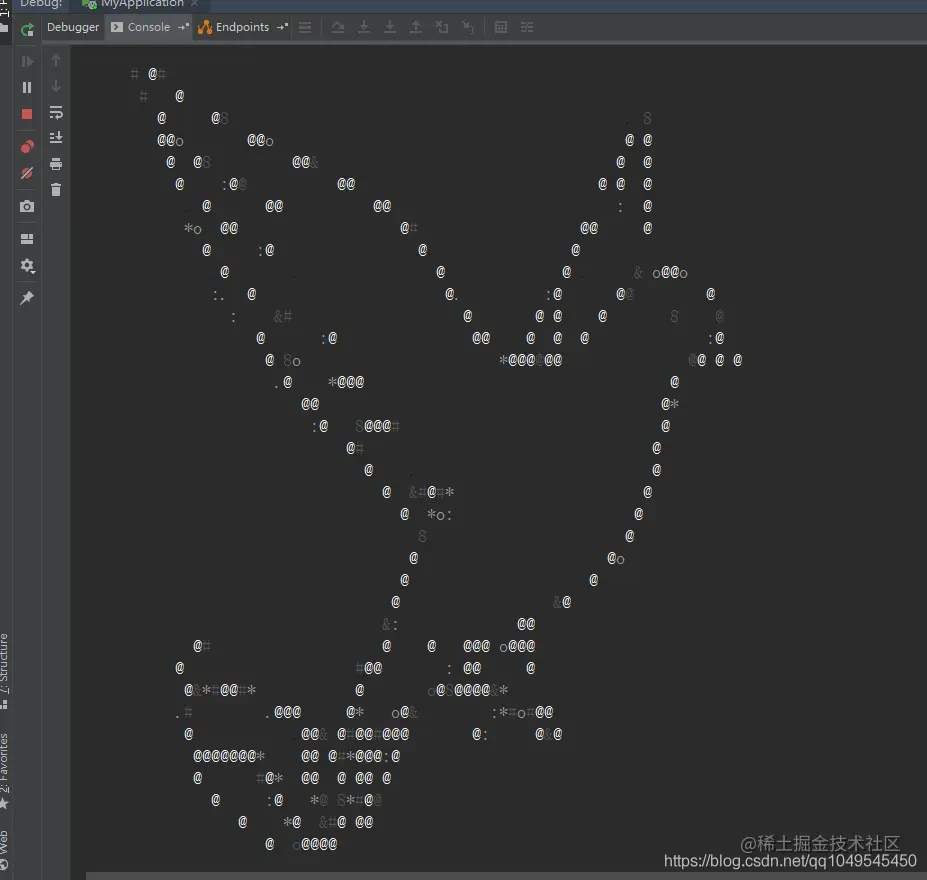Image resolution: width=927 pixels, height=880 pixels.
Task: Click the Evaluate Expression calculator icon
Action: tap(501, 27)
